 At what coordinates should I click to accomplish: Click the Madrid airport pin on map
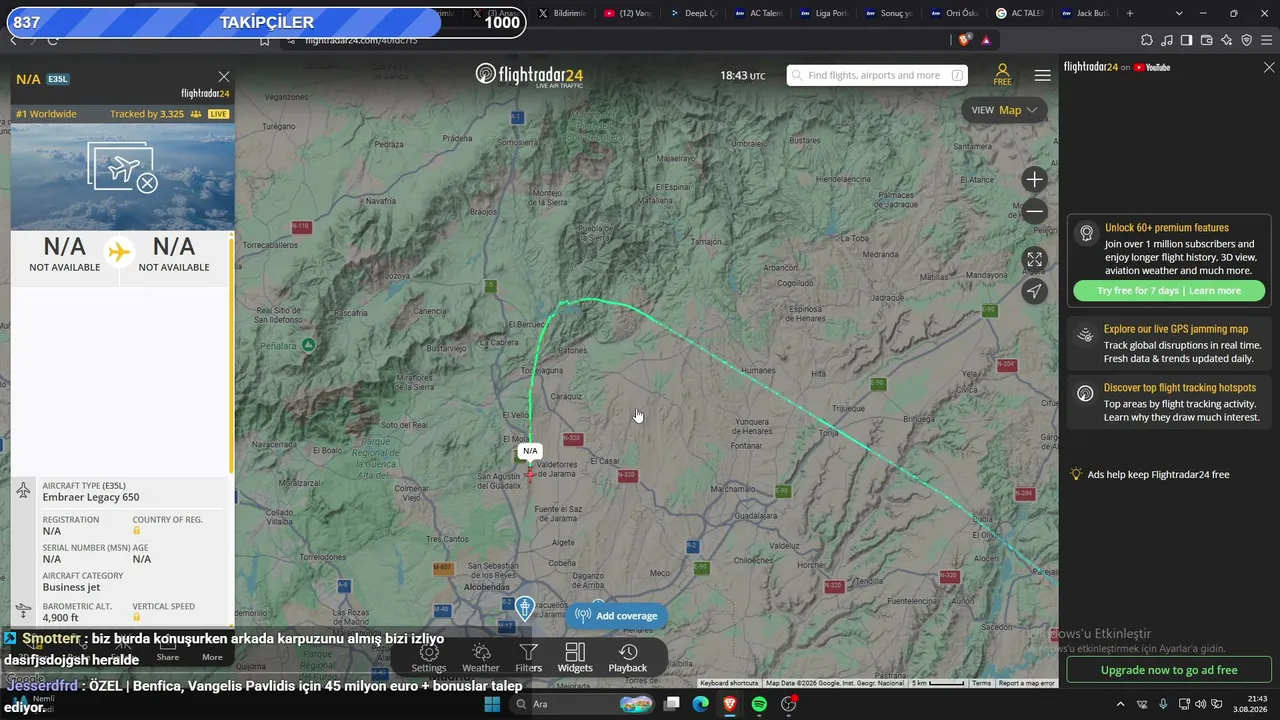tap(525, 608)
